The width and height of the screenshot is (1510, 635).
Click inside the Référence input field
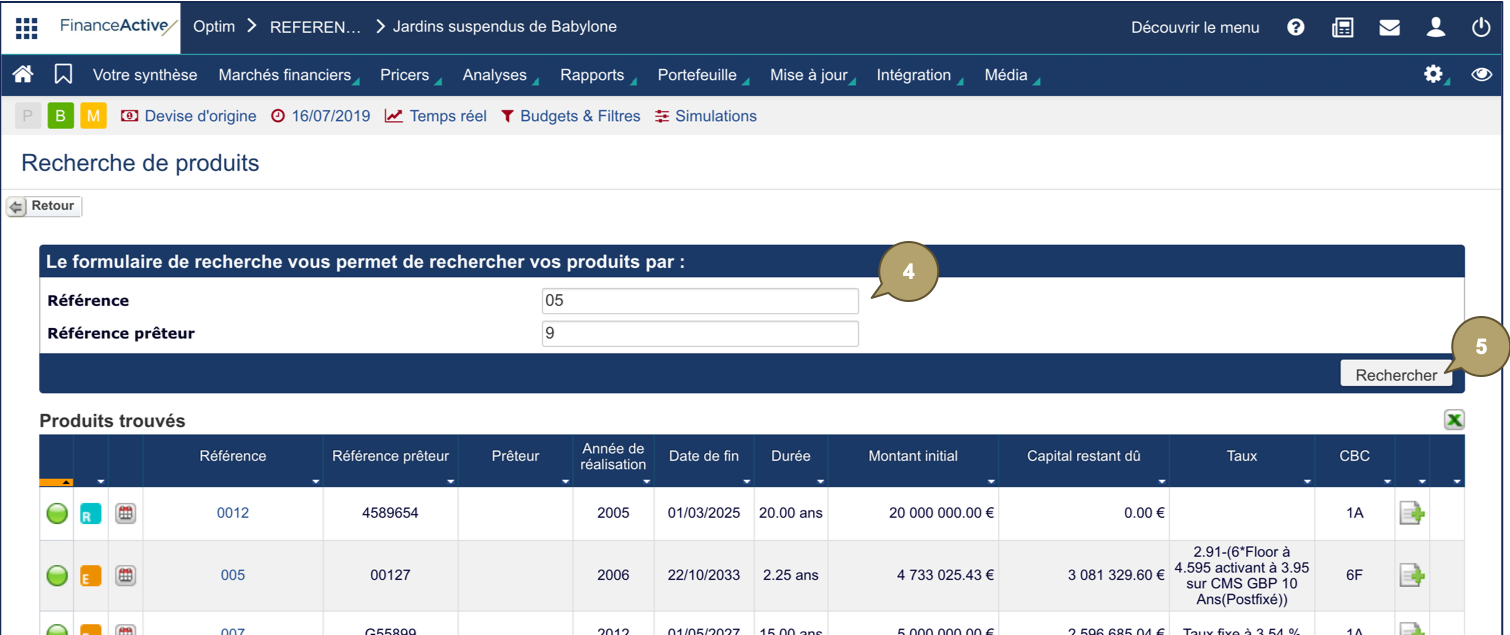click(x=700, y=300)
